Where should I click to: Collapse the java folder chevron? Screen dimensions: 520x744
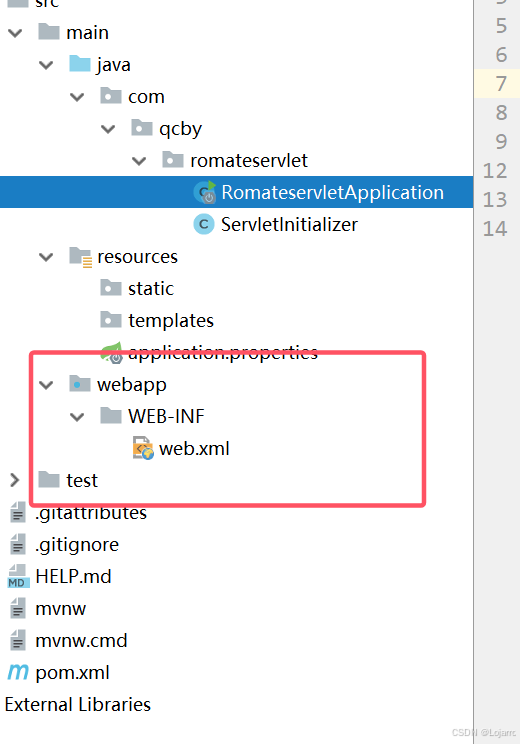point(46,65)
